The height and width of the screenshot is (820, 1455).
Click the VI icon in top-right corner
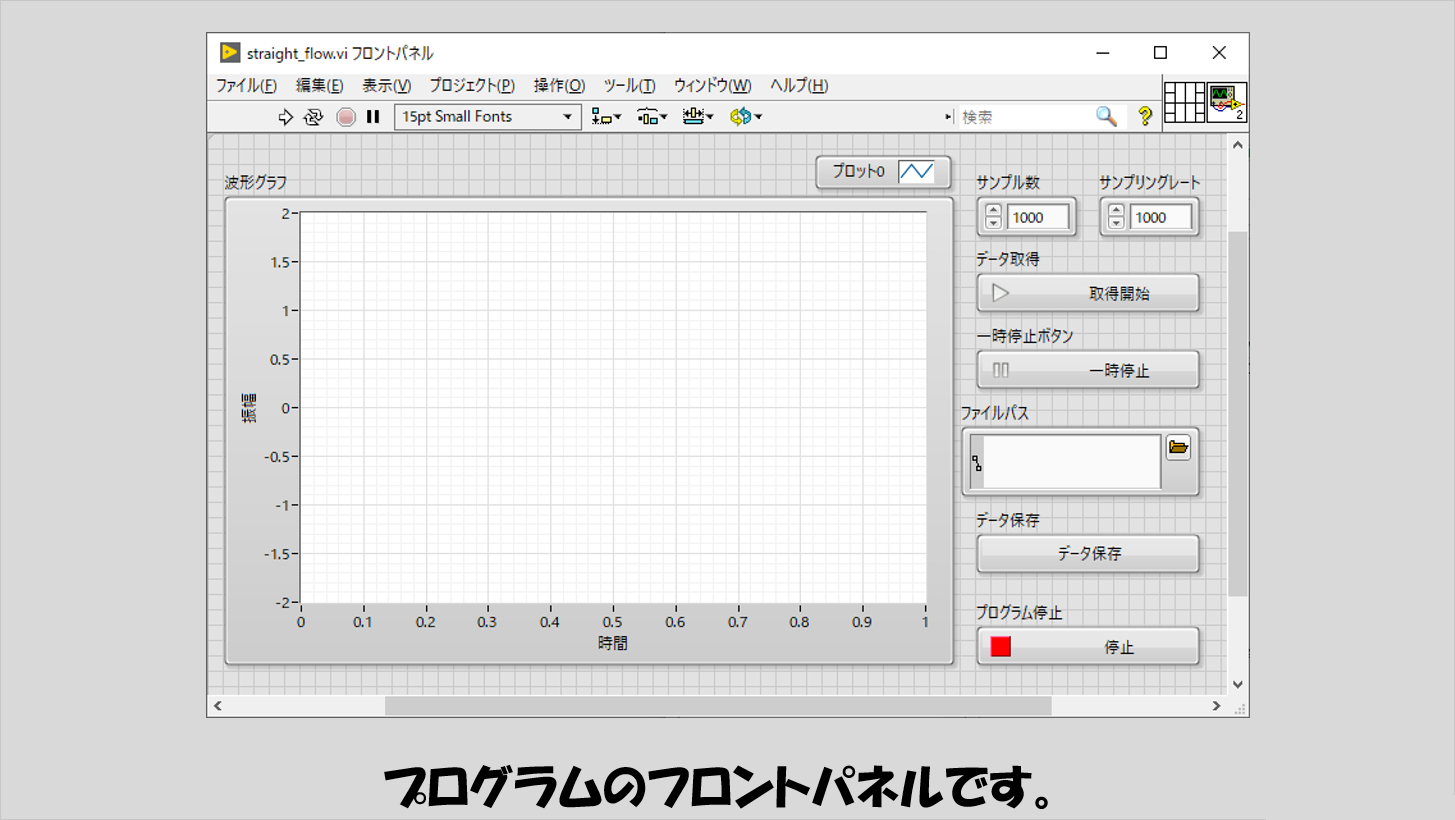pyautogui.click(x=1226, y=102)
